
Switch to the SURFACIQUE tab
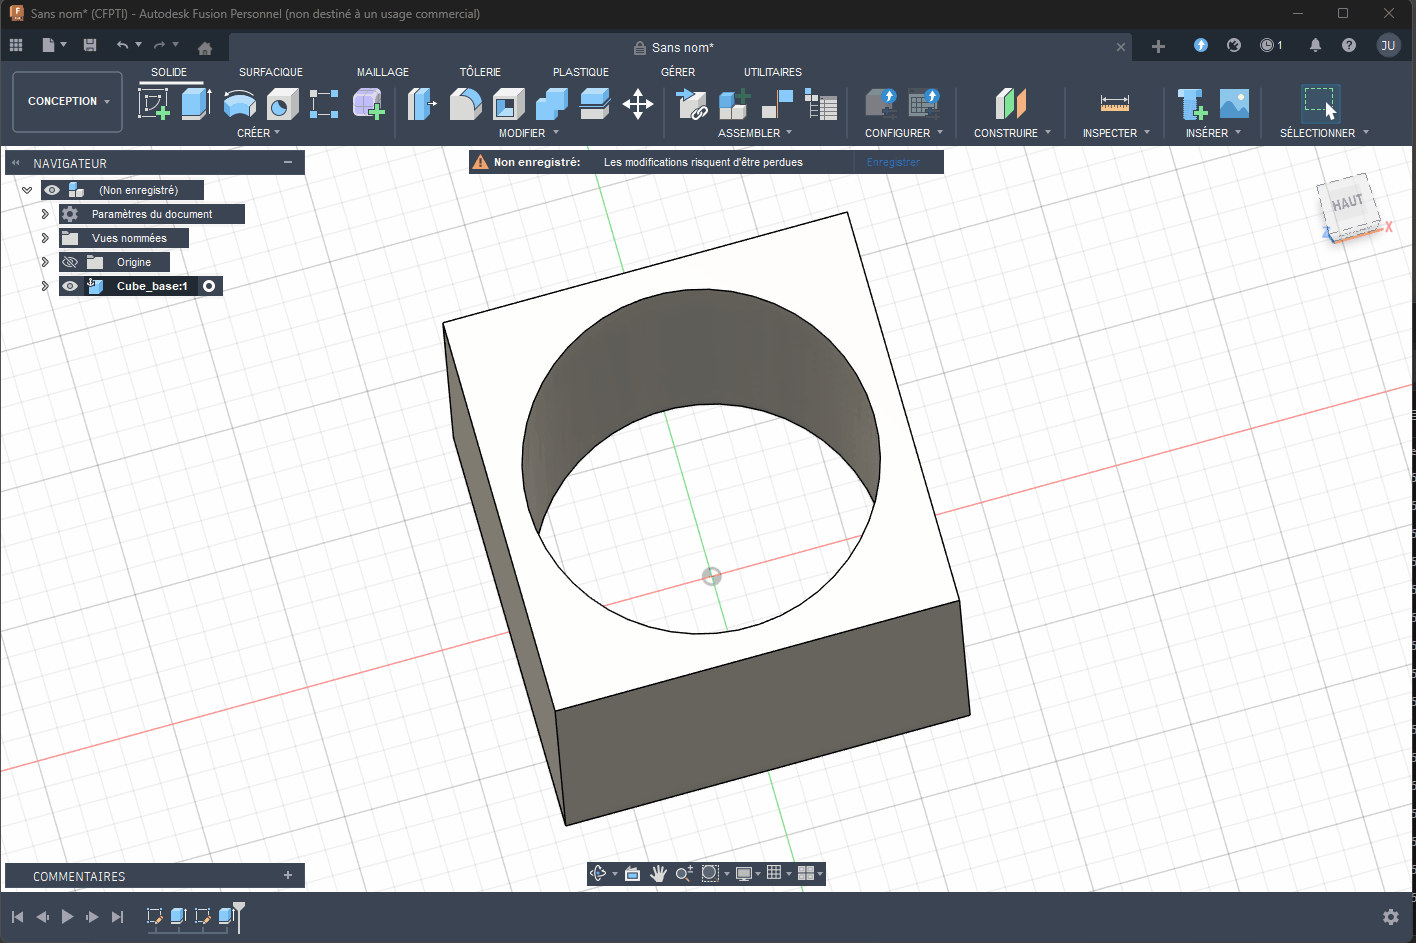270,71
